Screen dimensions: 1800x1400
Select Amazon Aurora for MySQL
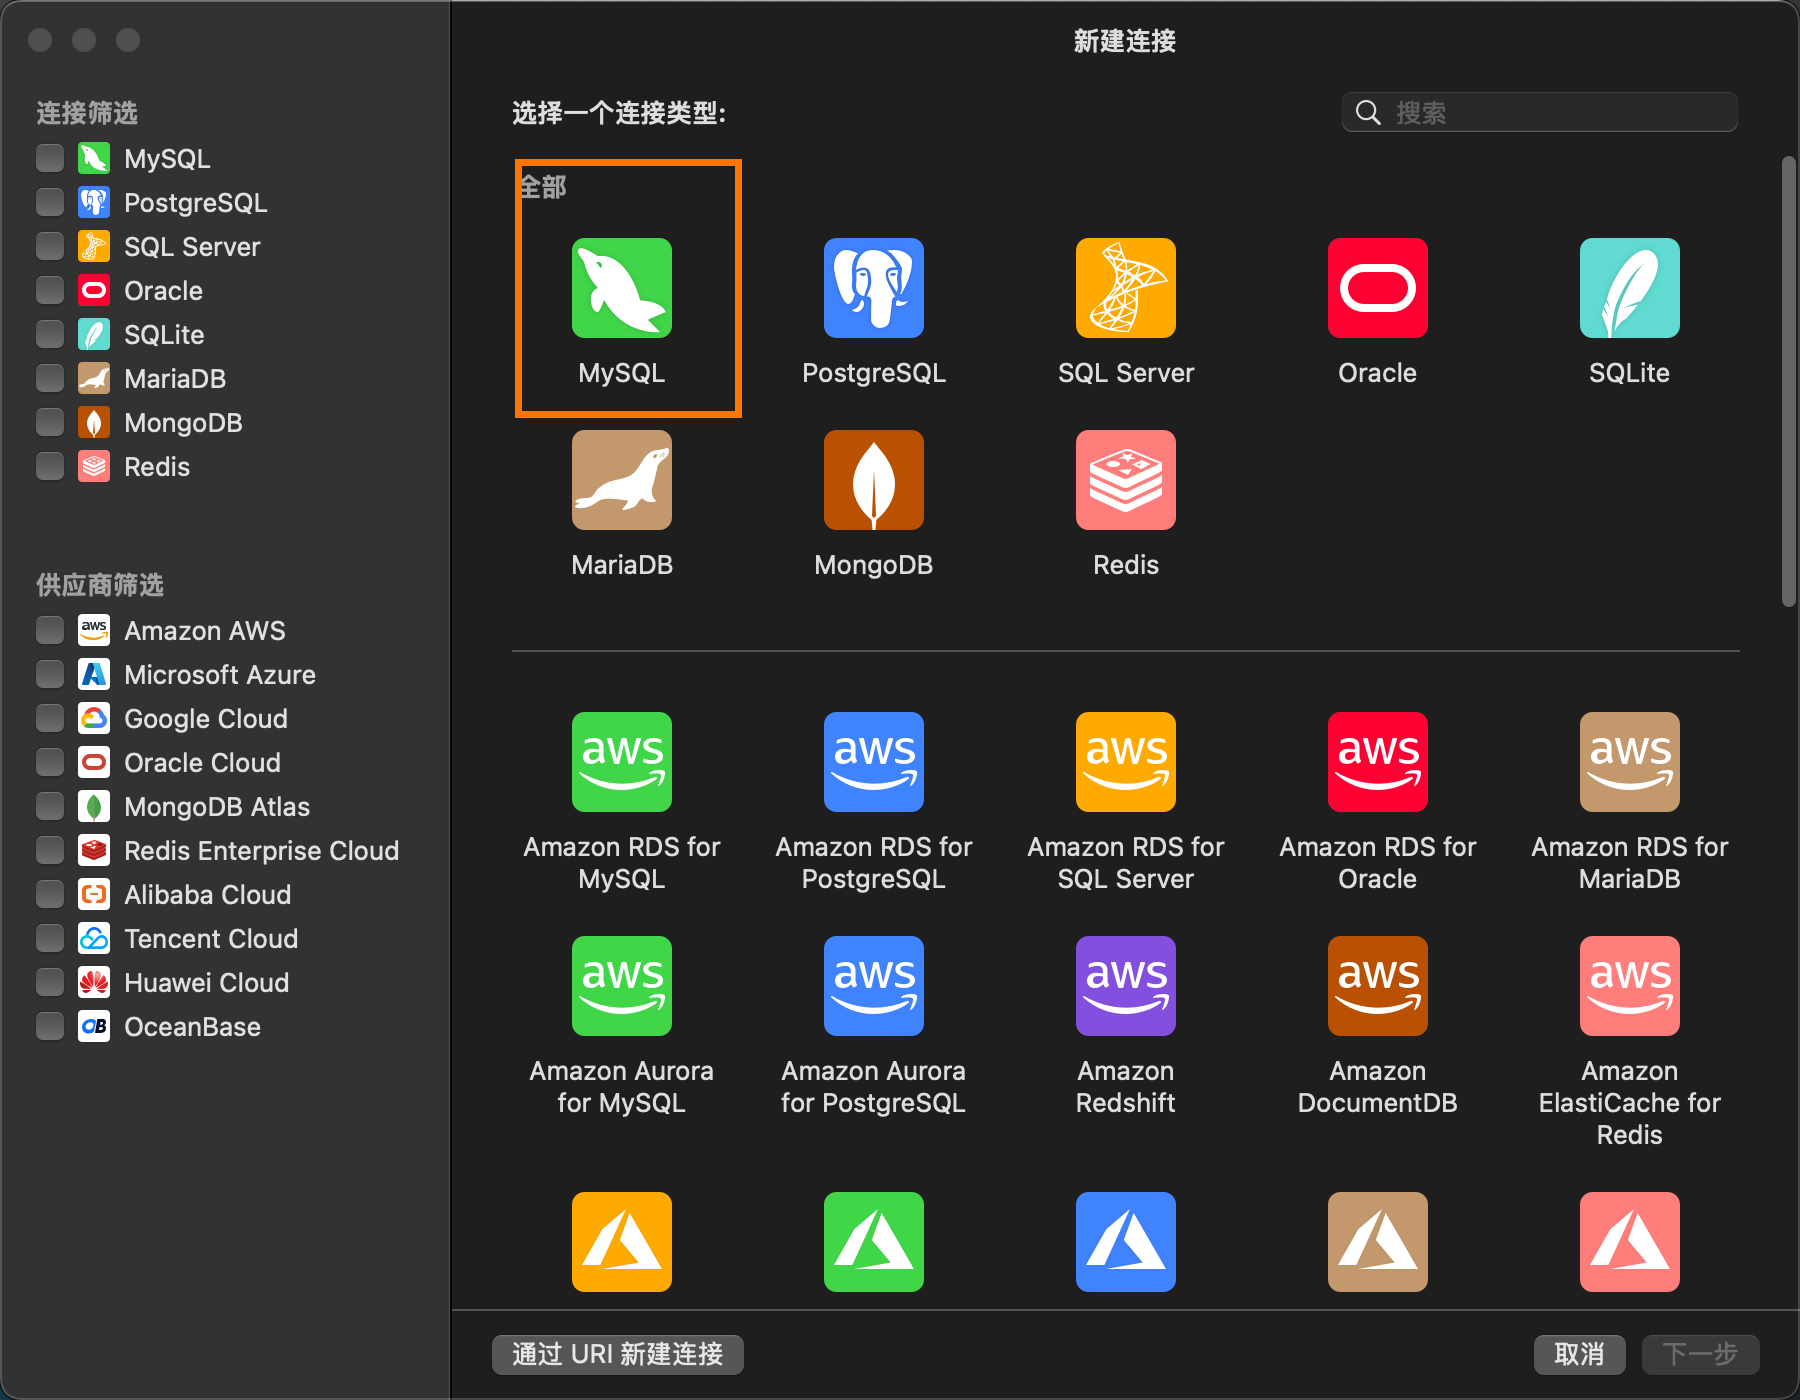[x=621, y=986]
